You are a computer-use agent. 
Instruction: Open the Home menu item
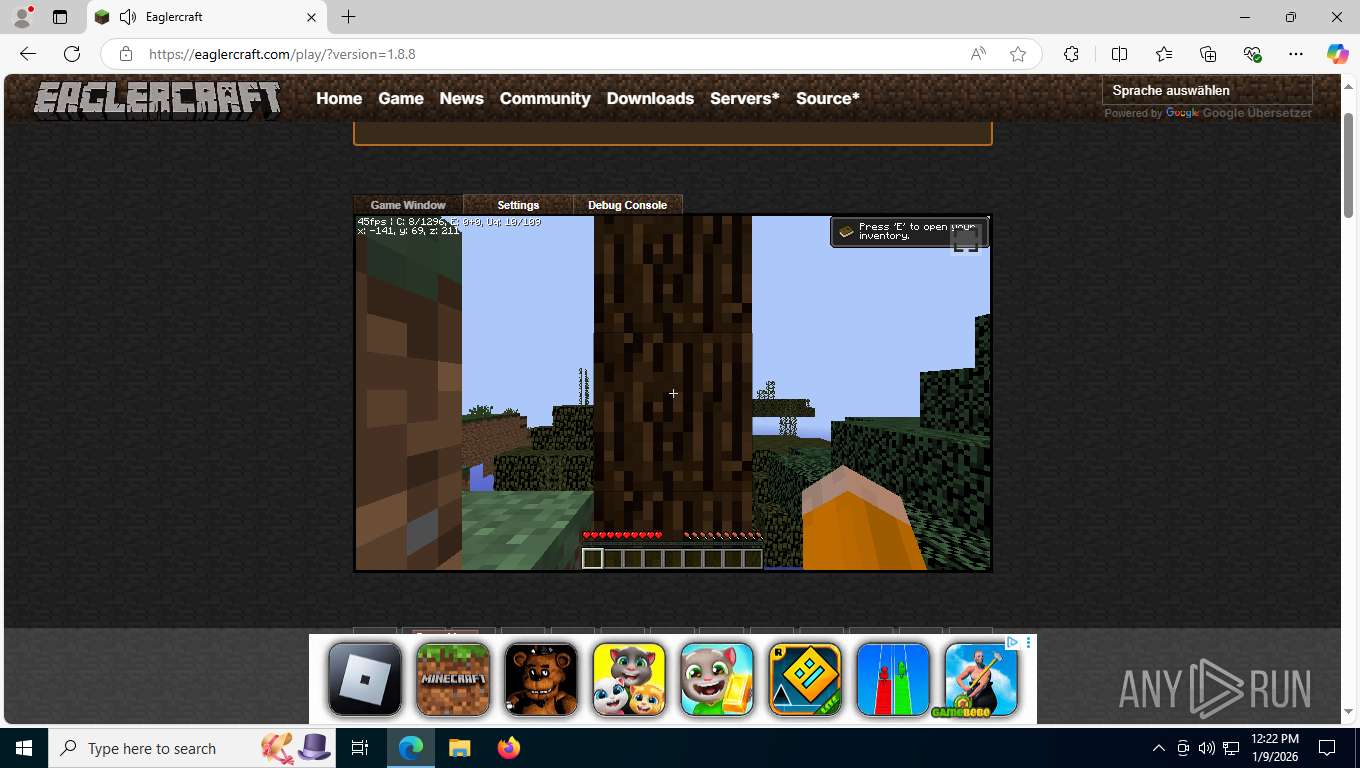point(339,98)
